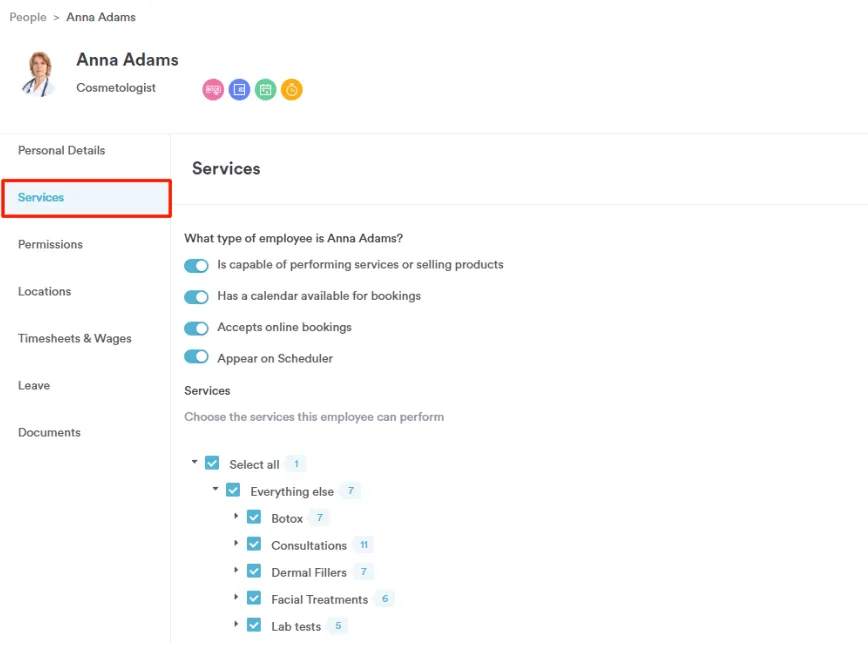Turn off 'Has a calendar available for bookings'
868x655 pixels.
[x=196, y=297]
